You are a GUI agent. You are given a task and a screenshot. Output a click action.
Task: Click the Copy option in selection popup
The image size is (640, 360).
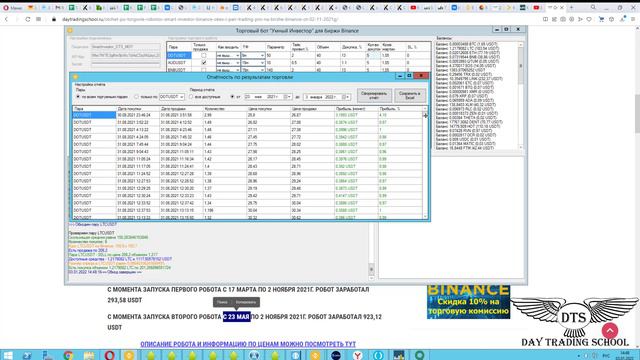click(x=246, y=302)
